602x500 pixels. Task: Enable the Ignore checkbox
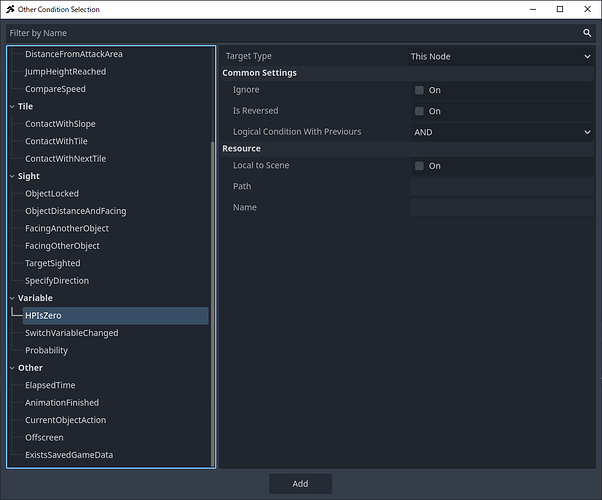click(x=420, y=90)
